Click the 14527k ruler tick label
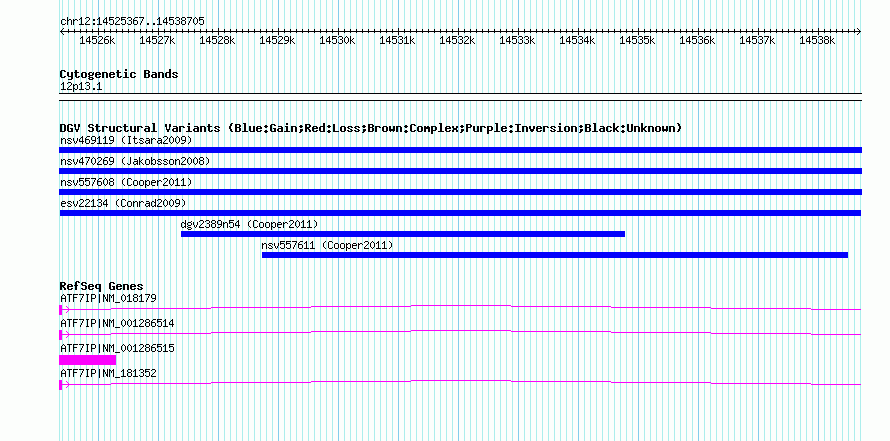Image resolution: width=890 pixels, height=441 pixels. click(157, 40)
